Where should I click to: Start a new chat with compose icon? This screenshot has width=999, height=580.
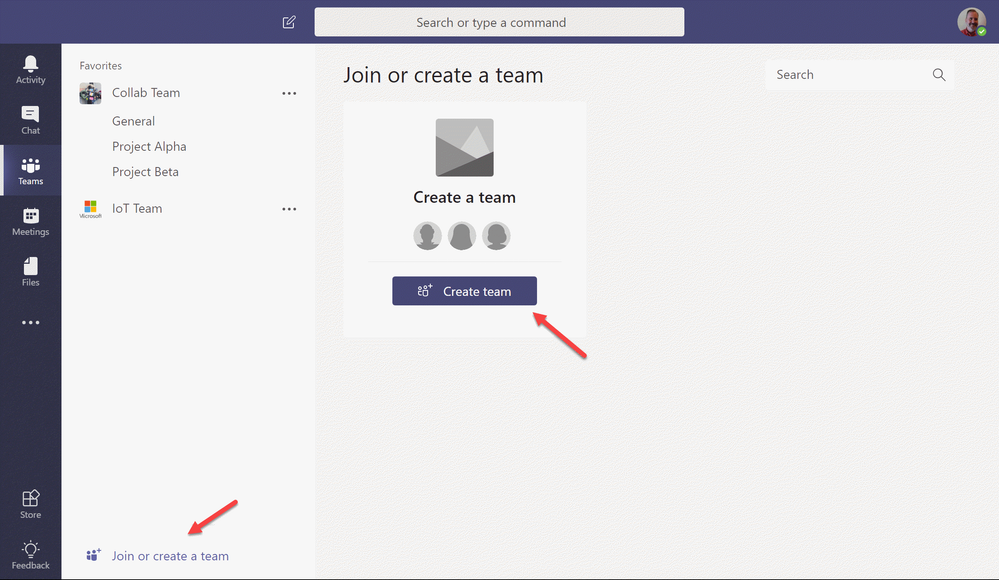[289, 22]
